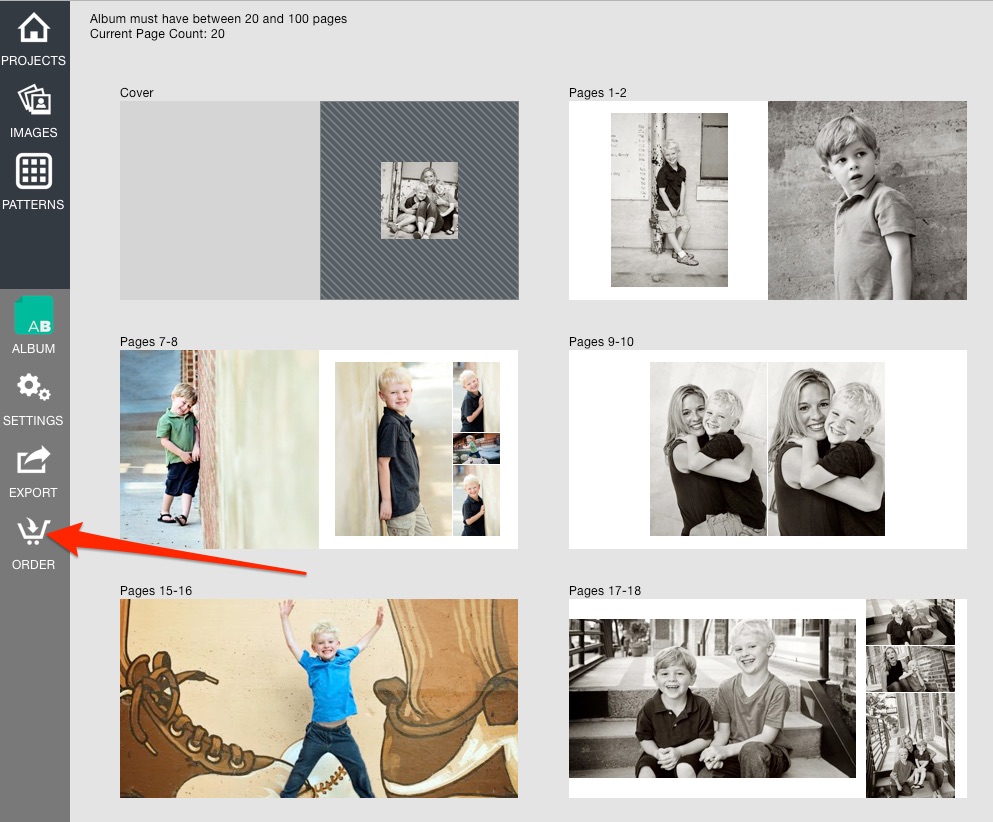Open the Projects home icon
The width and height of the screenshot is (993, 822).
34,28
